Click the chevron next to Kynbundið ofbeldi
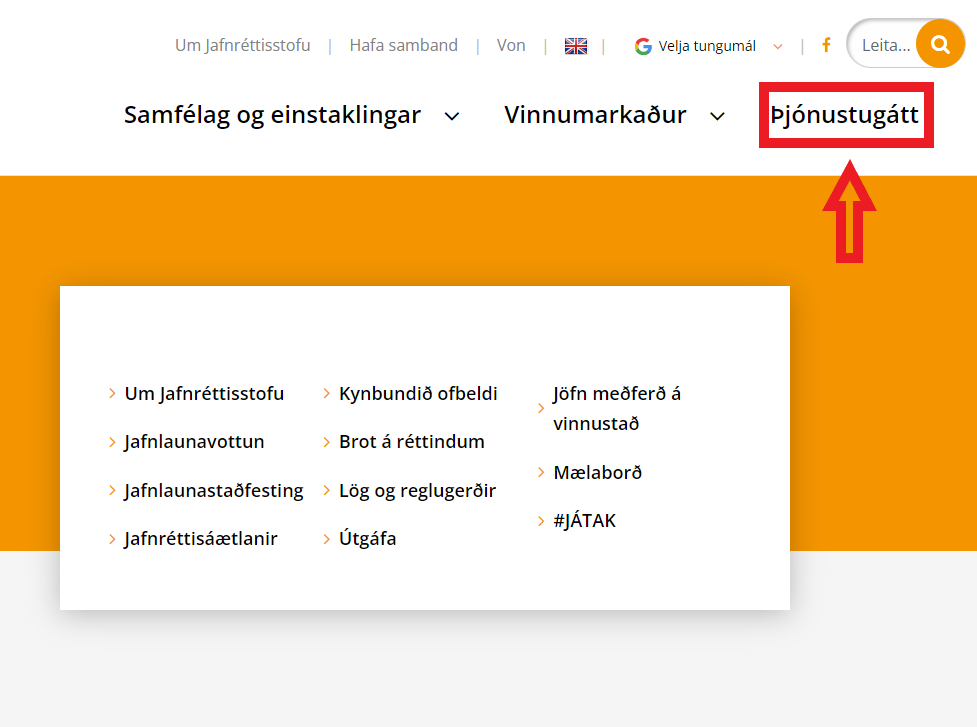Screen dimensions: 977x727 325,393
